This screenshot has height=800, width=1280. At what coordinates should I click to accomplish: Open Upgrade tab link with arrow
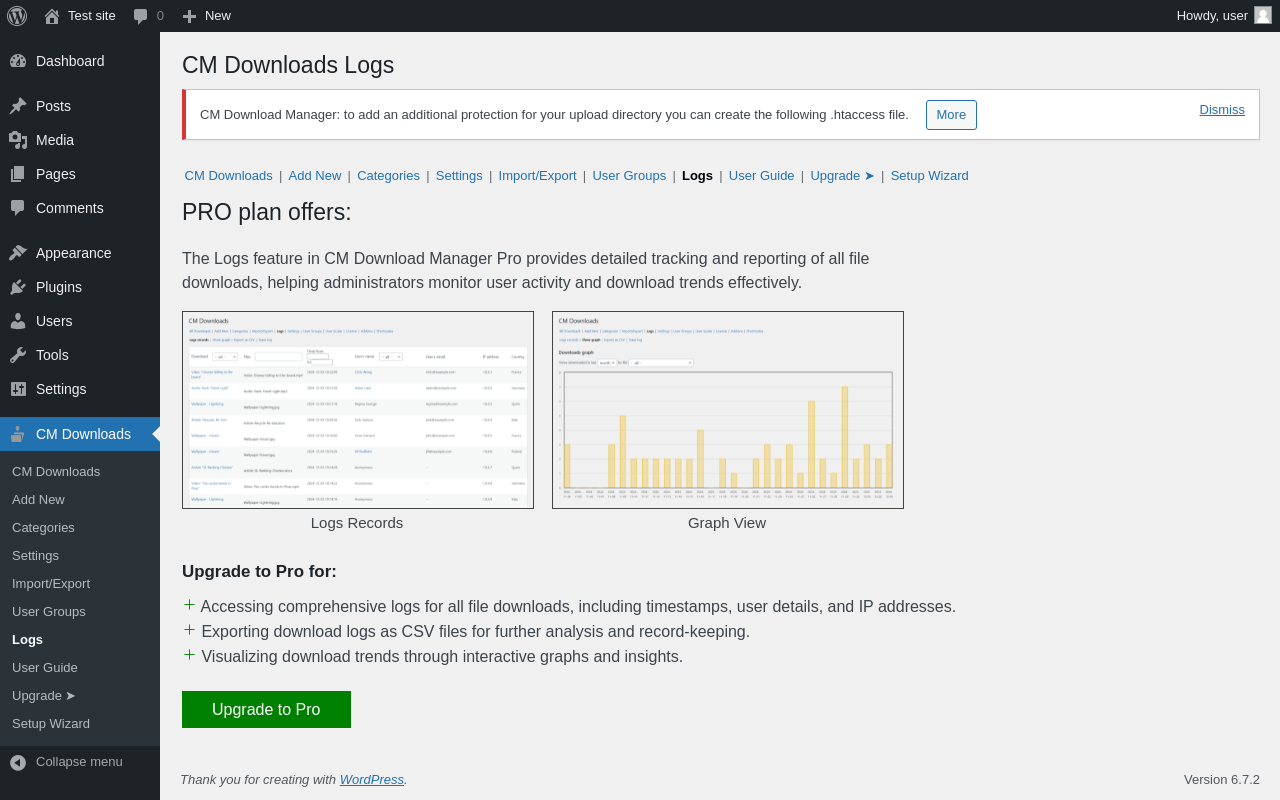coord(842,176)
